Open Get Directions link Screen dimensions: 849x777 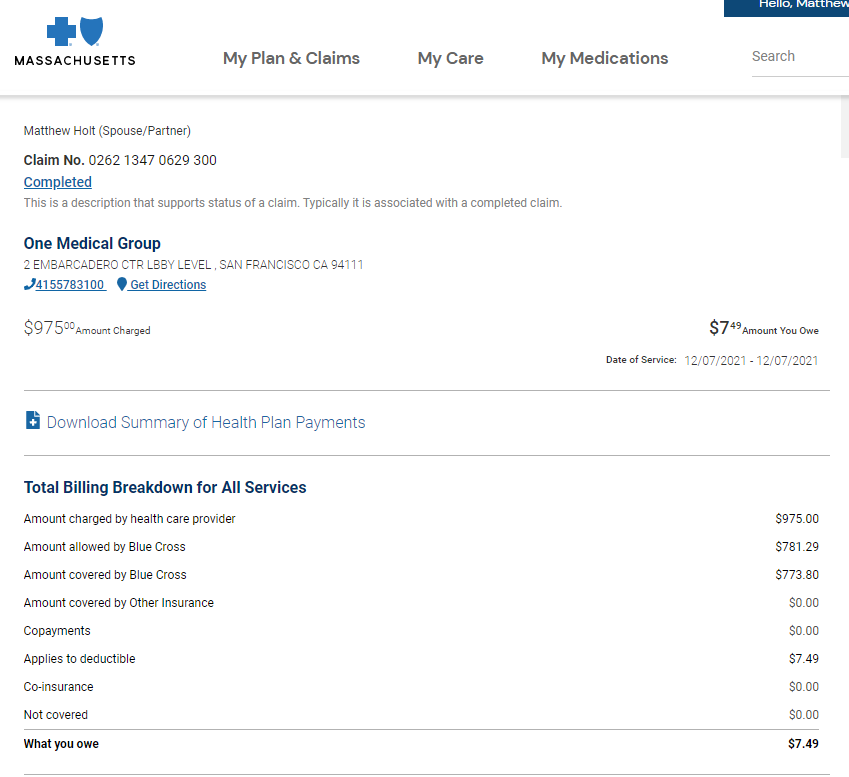pos(167,285)
